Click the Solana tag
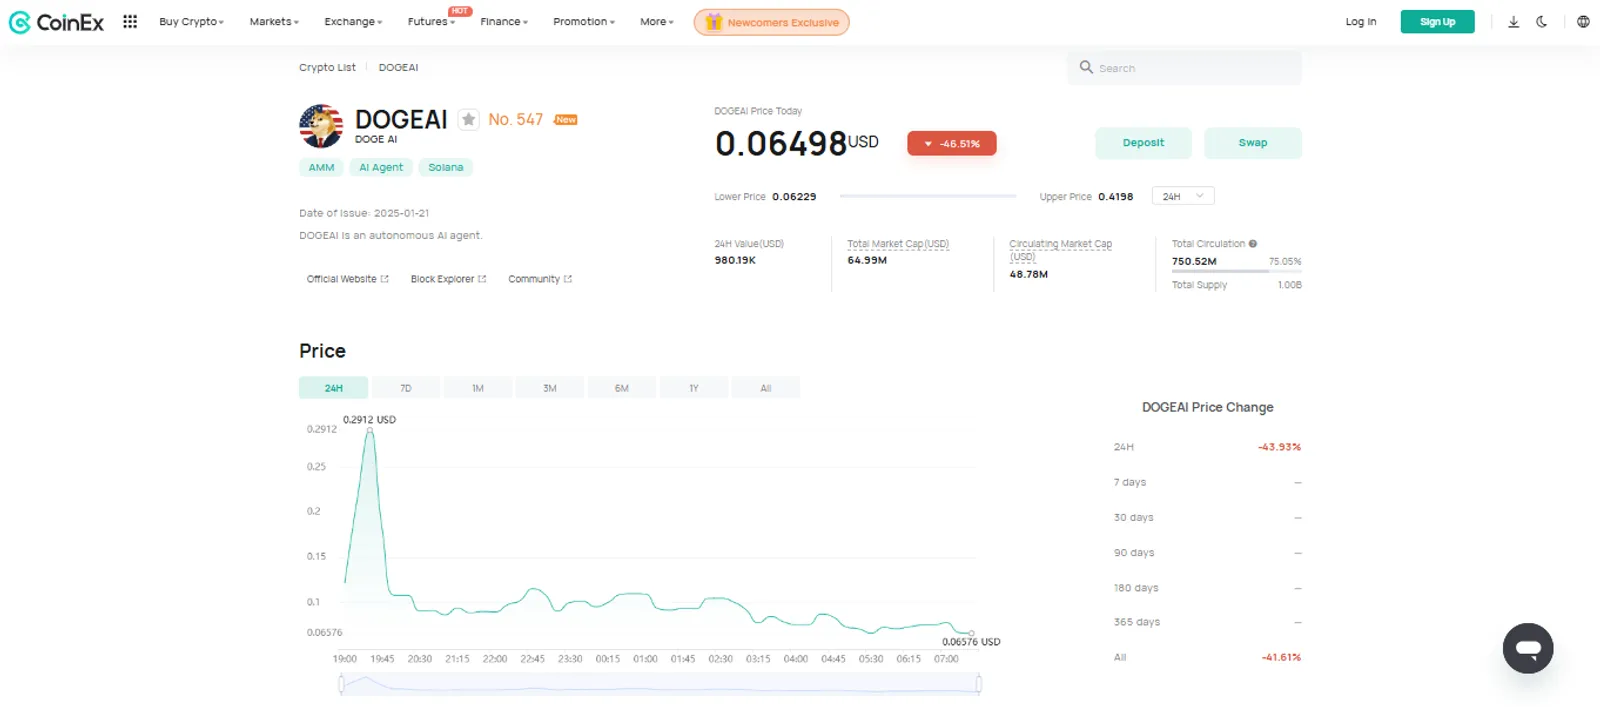 coord(445,167)
